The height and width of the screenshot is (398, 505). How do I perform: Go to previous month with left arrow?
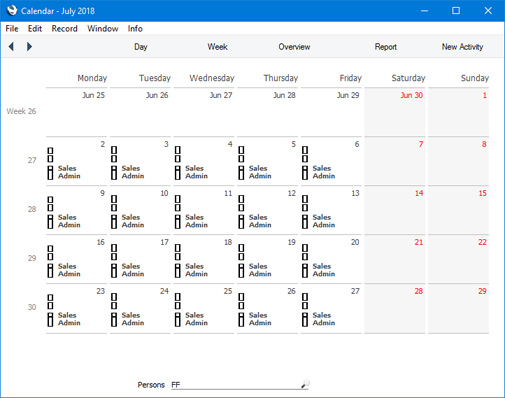point(11,46)
